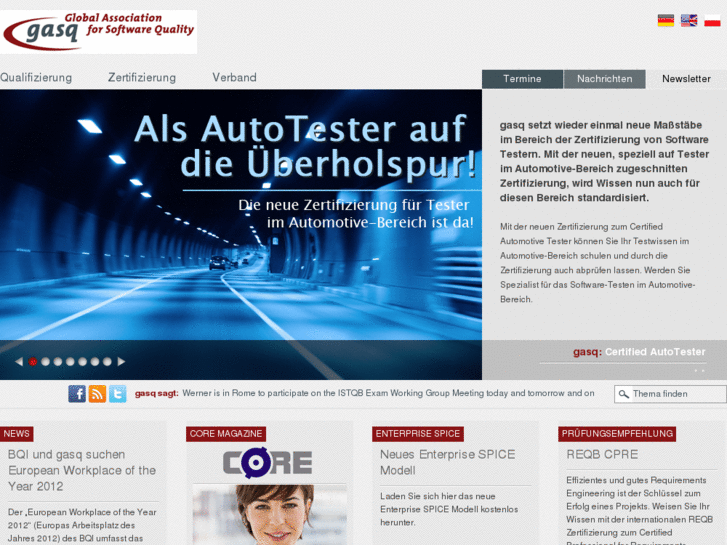727x545 pixels.
Task: Click the CORE MAGAZINE section label
Action: 226,434
